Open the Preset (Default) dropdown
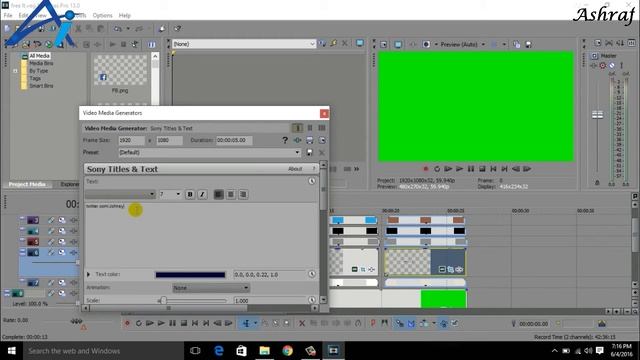The image size is (640, 360). (x=209, y=152)
